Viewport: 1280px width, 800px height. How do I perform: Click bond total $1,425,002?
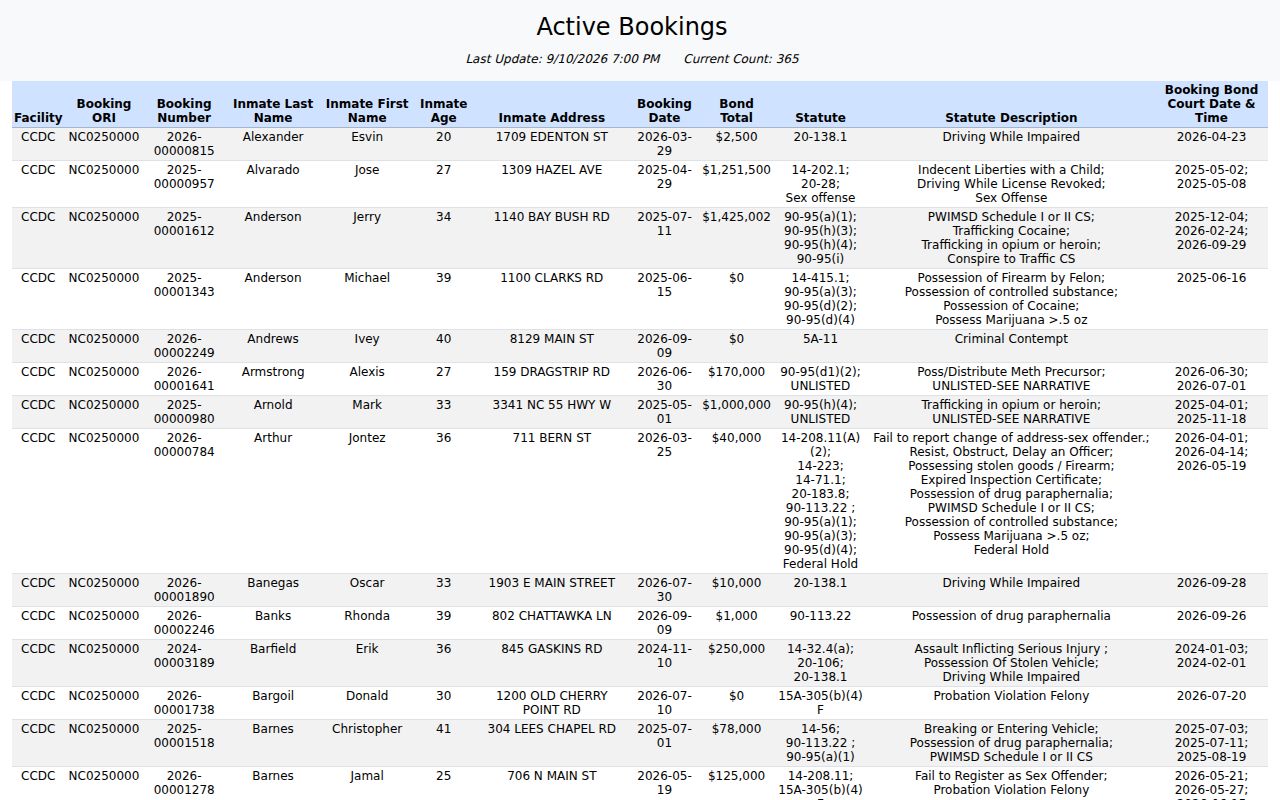point(736,217)
